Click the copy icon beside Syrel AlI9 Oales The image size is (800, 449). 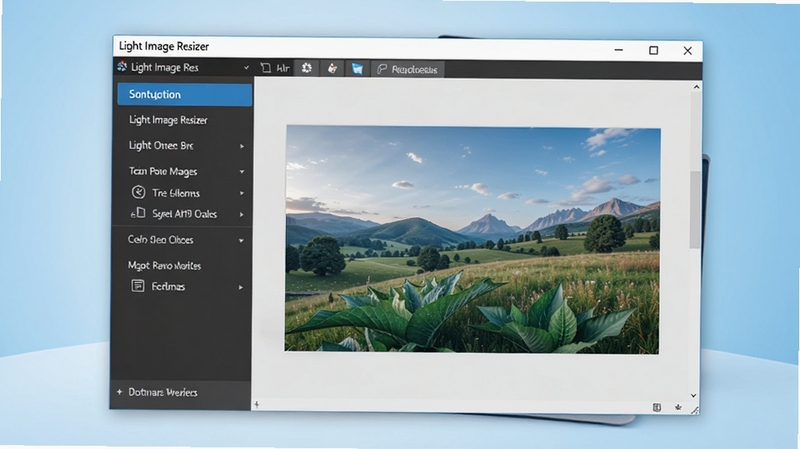(138, 213)
